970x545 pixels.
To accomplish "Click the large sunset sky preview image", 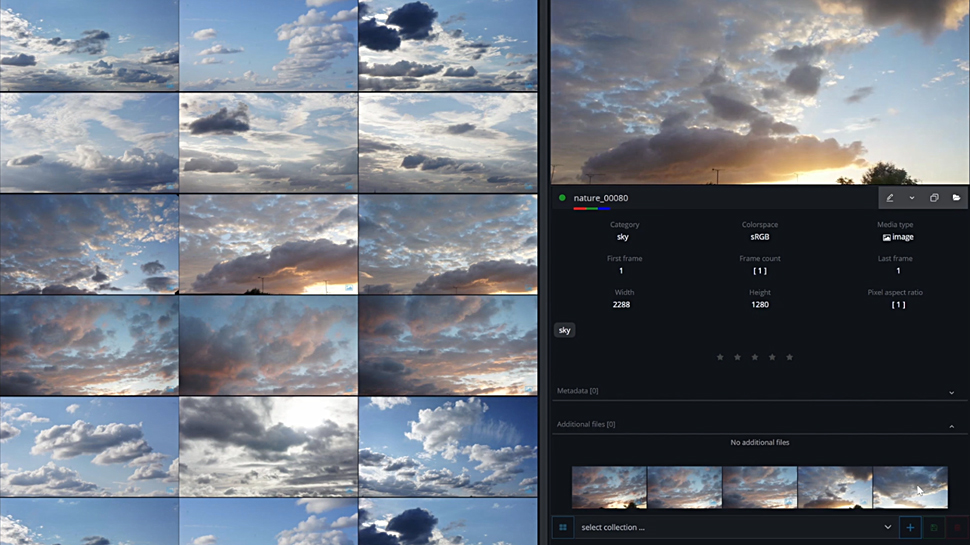I will 760,92.
